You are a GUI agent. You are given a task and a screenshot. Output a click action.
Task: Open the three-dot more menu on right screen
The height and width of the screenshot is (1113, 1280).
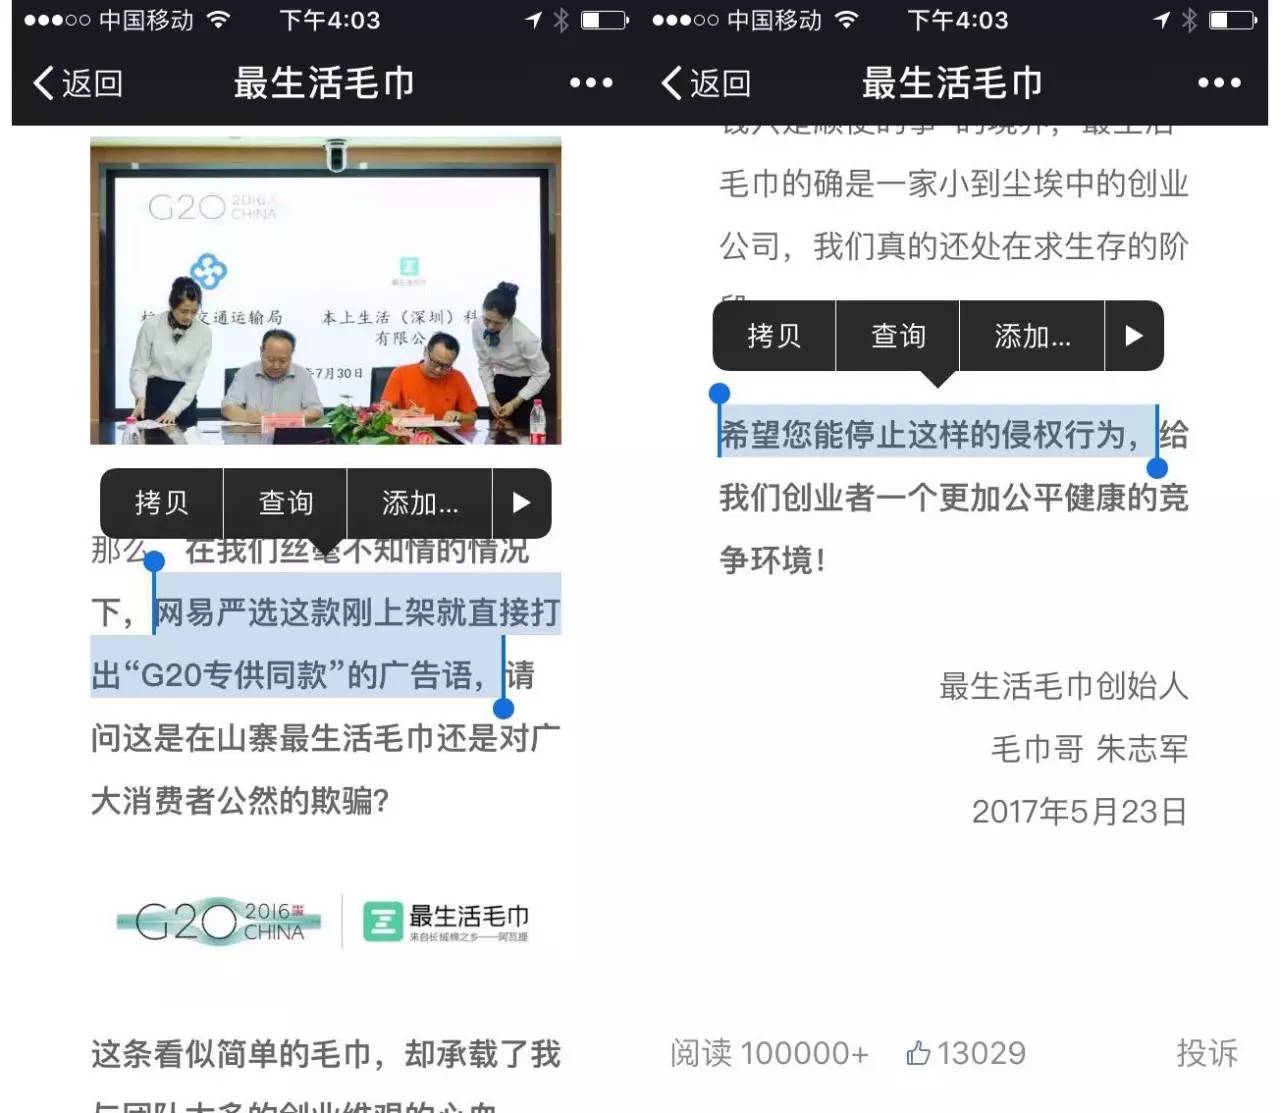pyautogui.click(x=1219, y=83)
